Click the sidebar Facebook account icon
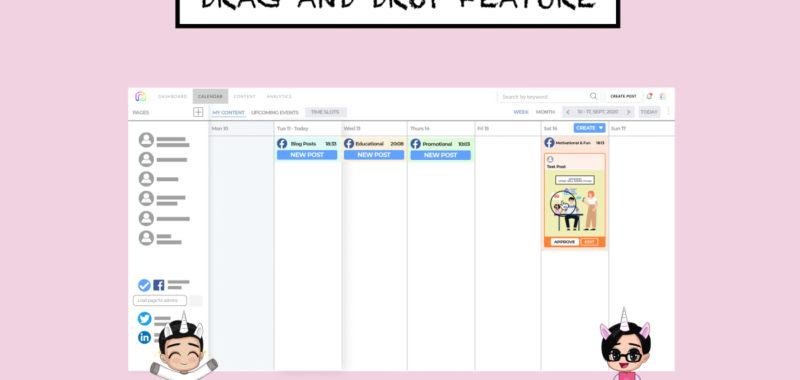This screenshot has height=380, width=800. 159,285
